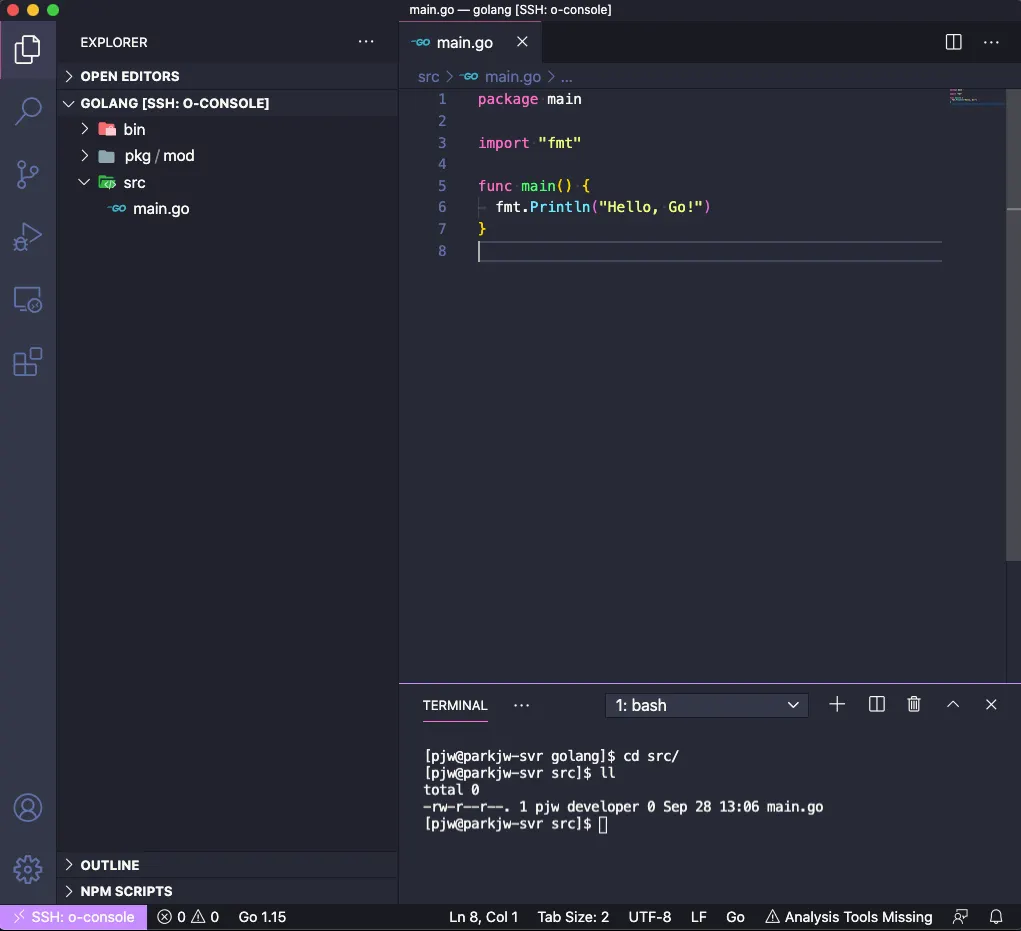The width and height of the screenshot is (1021, 931).
Task: Select main.go in the file tree
Action: [x=161, y=208]
